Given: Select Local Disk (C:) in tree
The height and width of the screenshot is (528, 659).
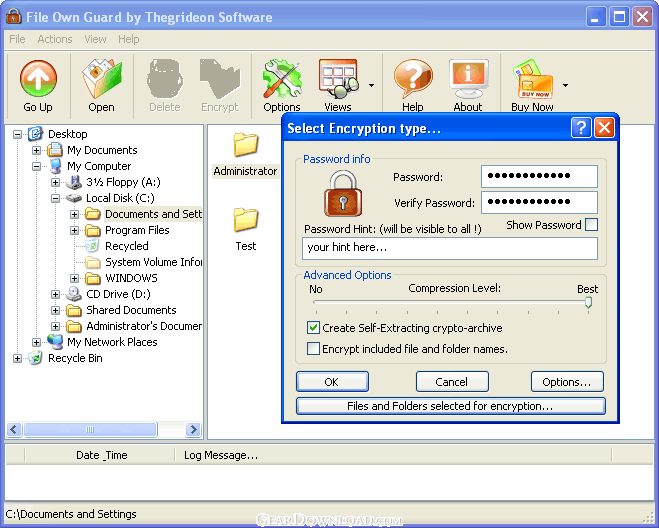Looking at the screenshot, I should [120, 198].
